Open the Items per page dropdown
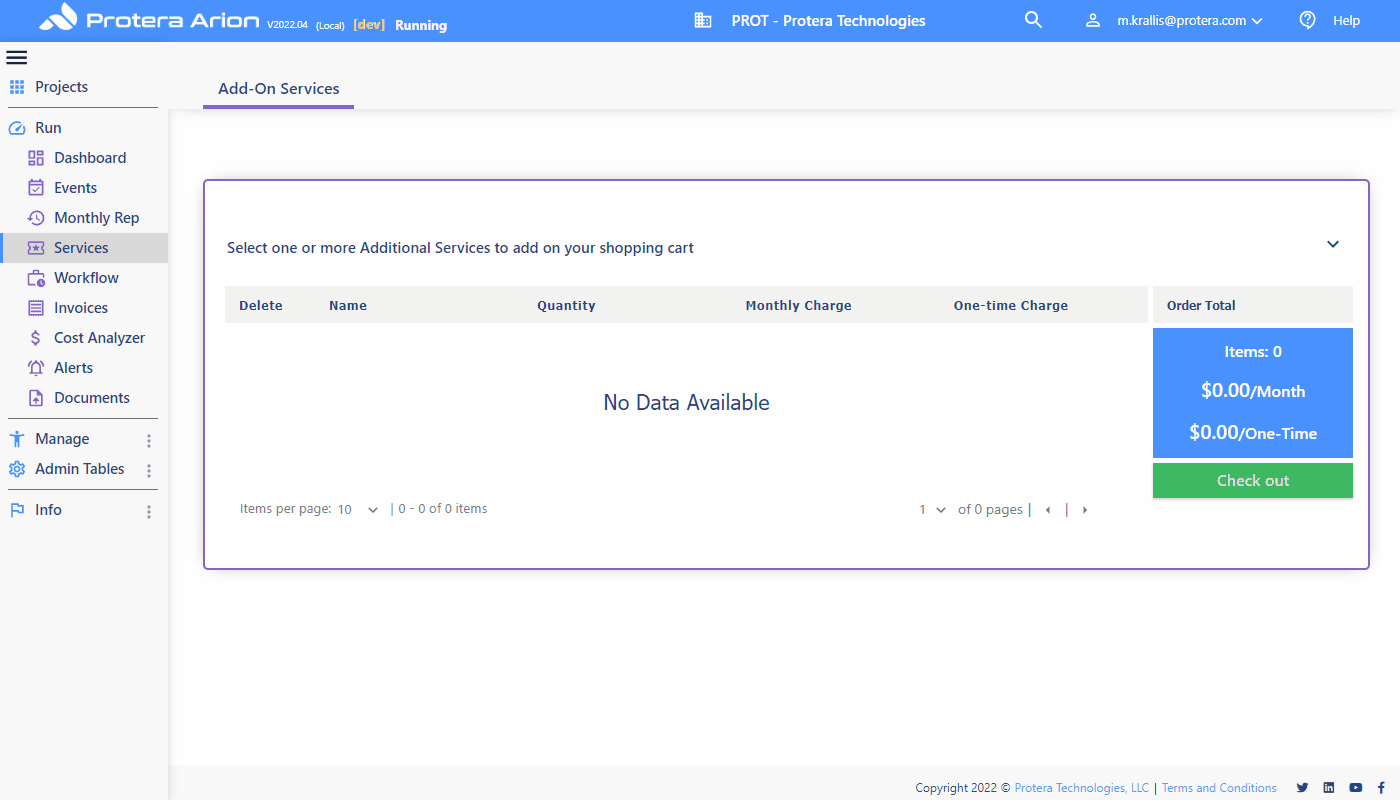The height and width of the screenshot is (800, 1400). [358, 510]
